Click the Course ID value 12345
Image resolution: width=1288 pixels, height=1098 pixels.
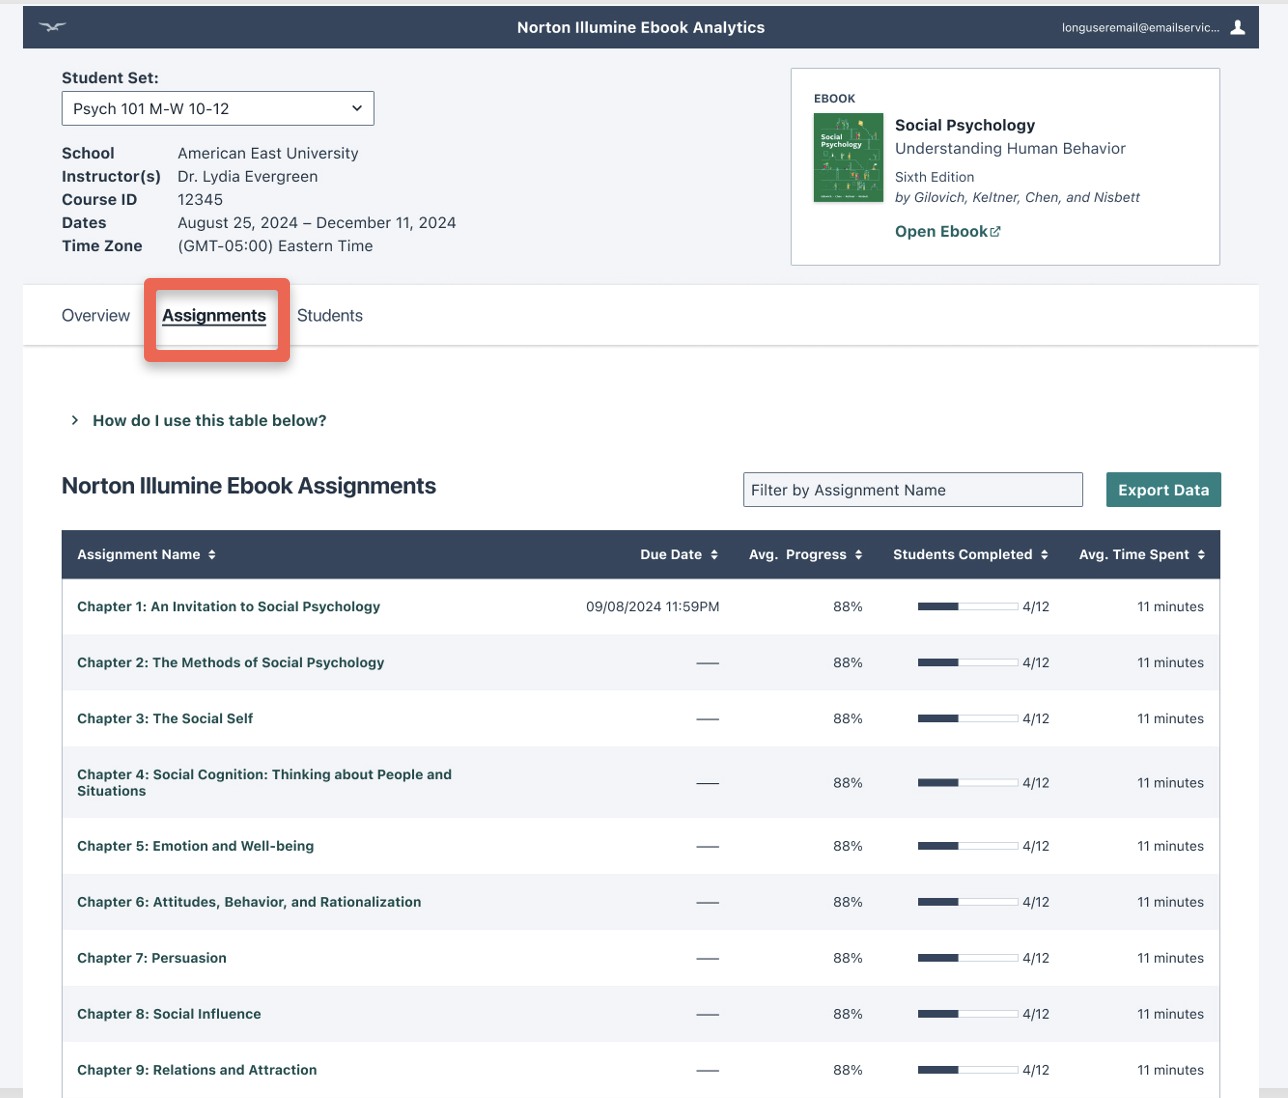tap(200, 200)
